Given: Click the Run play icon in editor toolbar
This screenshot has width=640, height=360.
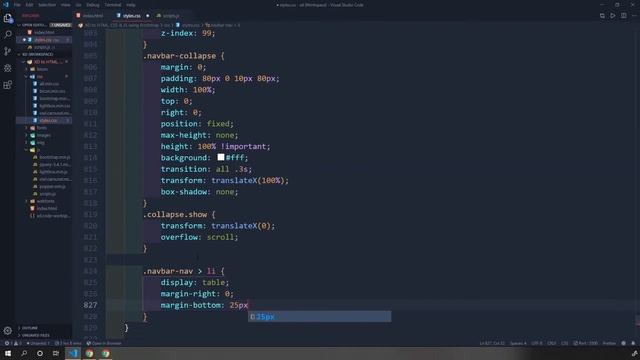Looking at the screenshot, I should click(x=613, y=16).
